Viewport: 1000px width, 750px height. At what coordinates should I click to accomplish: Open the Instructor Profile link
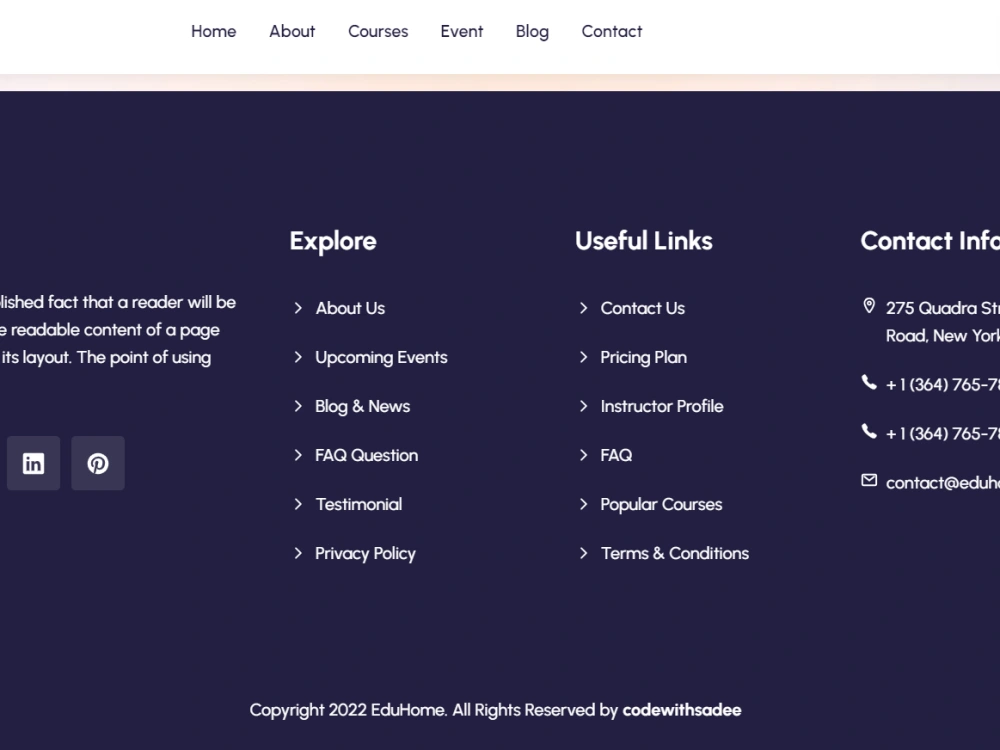click(662, 406)
